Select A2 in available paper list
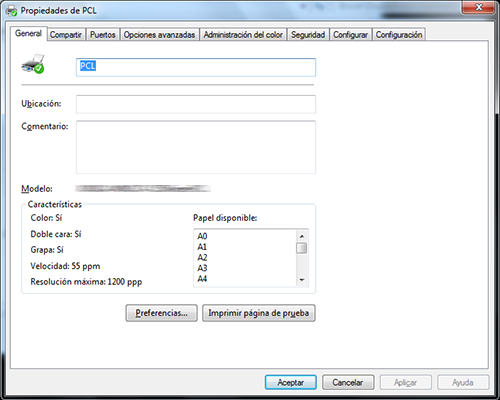 click(202, 258)
